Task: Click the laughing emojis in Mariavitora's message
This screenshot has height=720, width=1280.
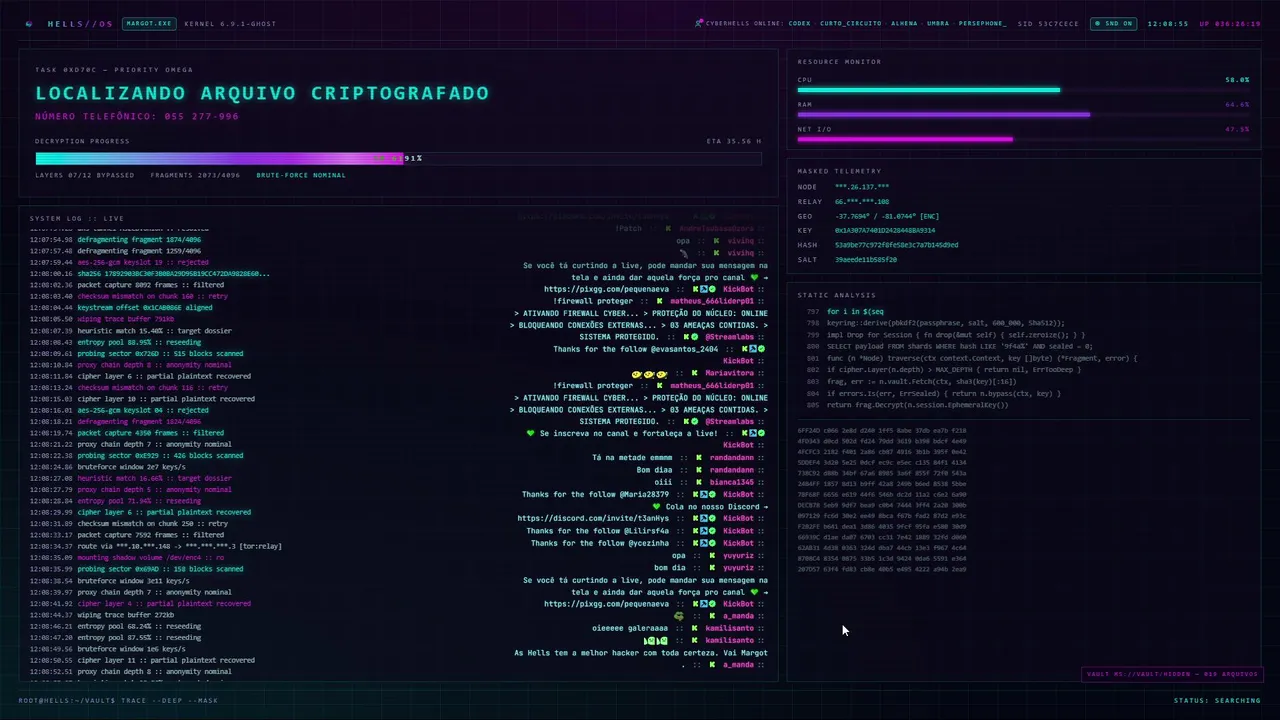Action: coord(649,373)
